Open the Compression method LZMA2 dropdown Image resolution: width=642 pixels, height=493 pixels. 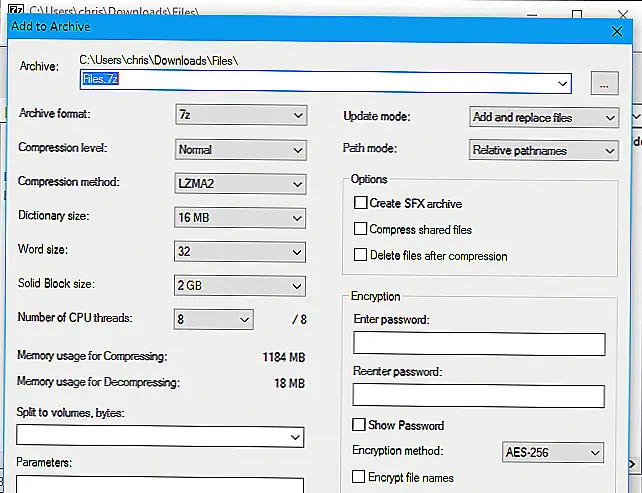pyautogui.click(x=240, y=184)
